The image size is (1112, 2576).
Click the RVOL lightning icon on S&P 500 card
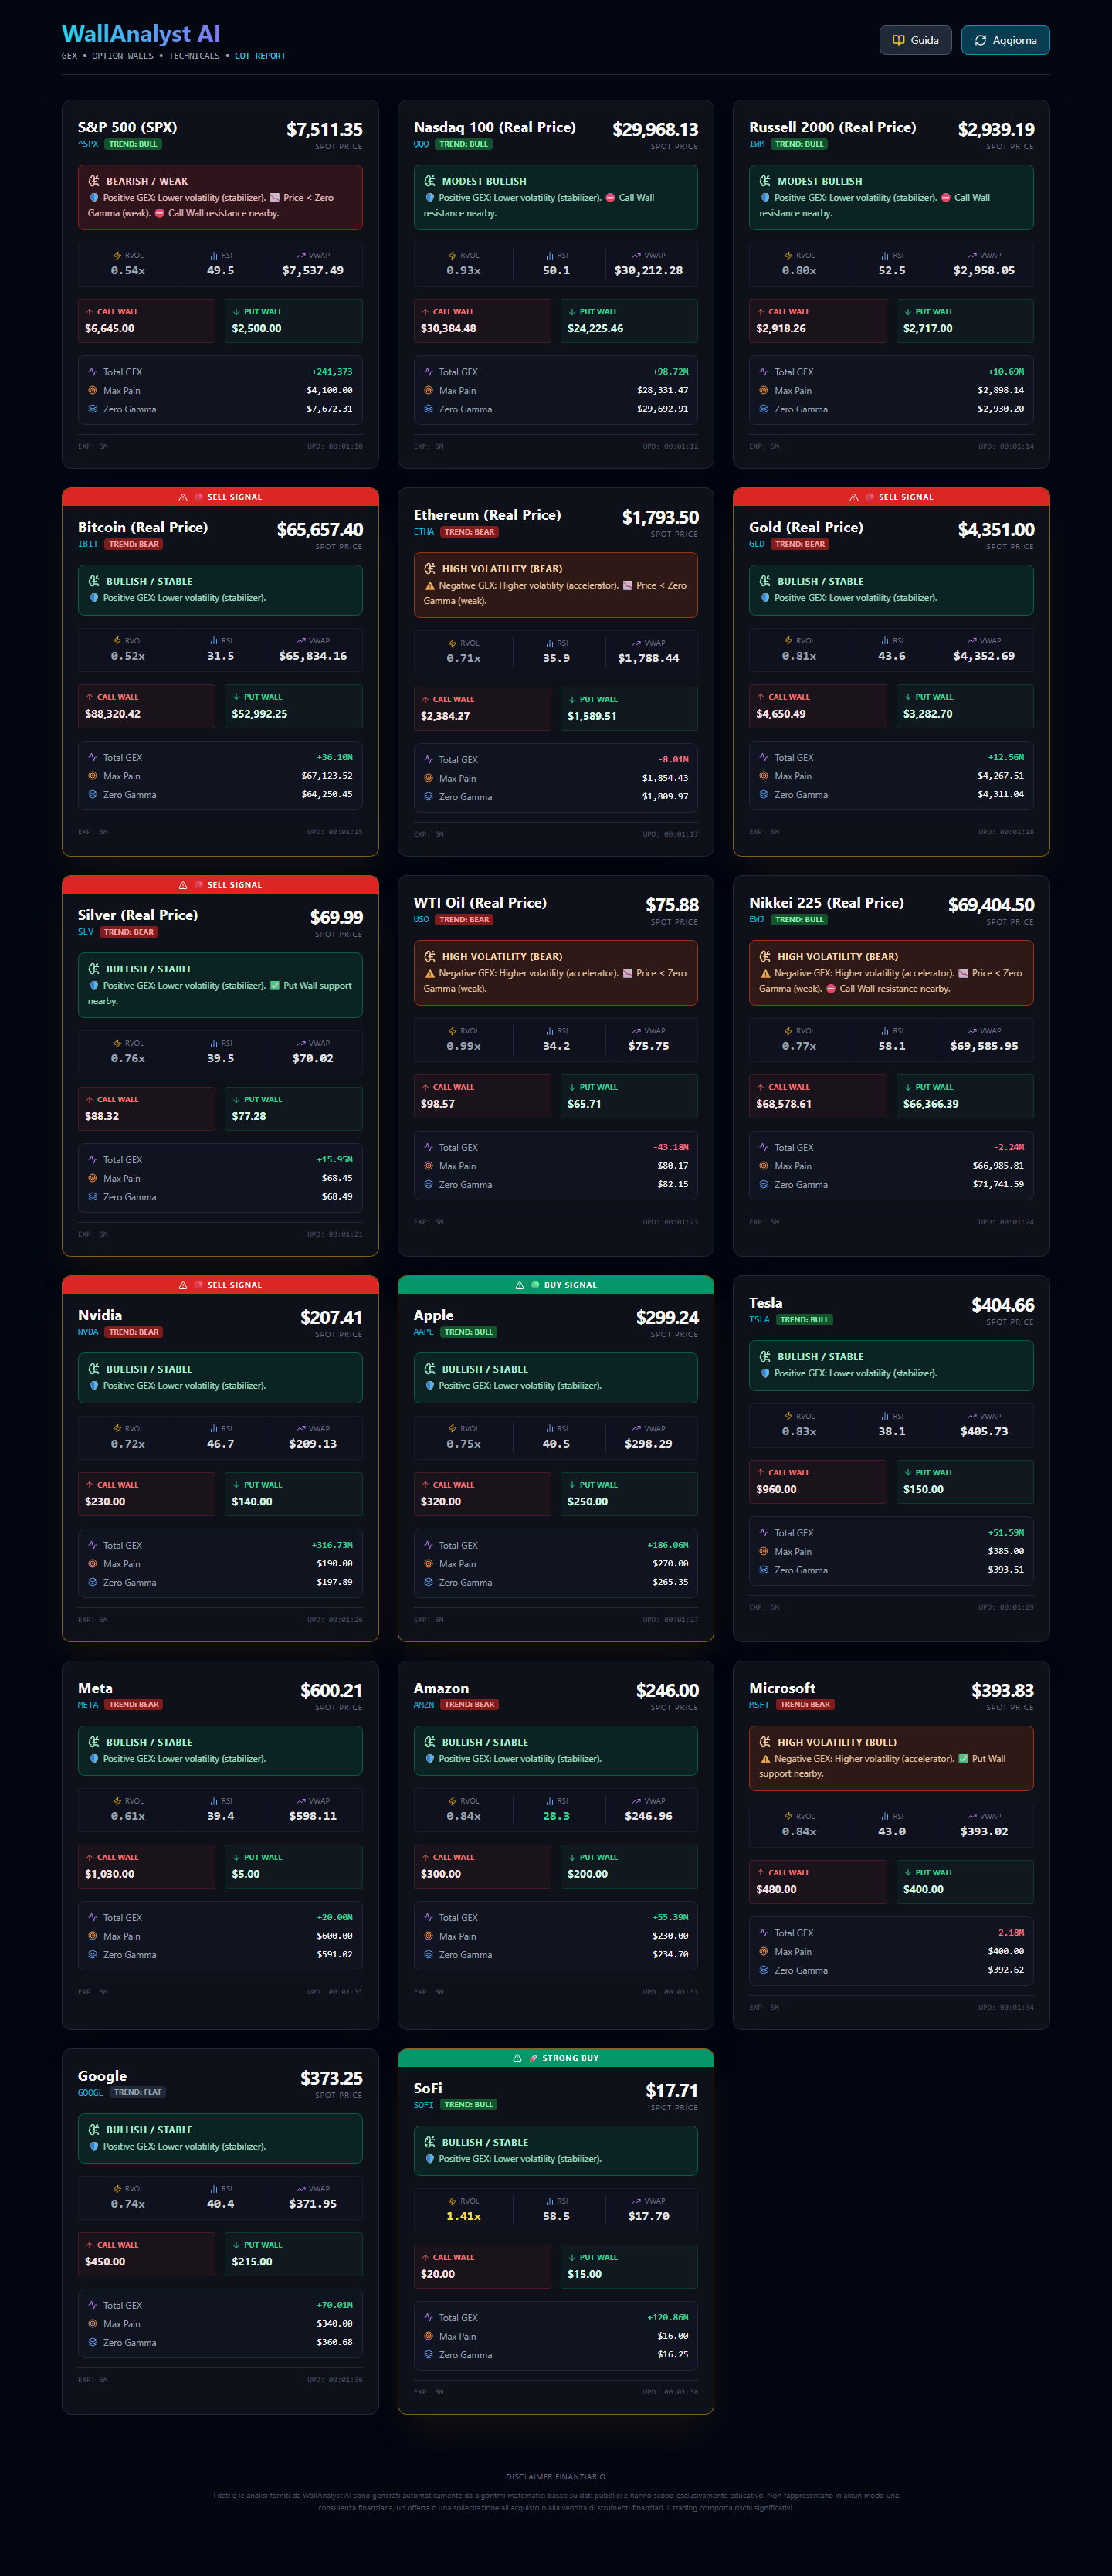pos(117,256)
